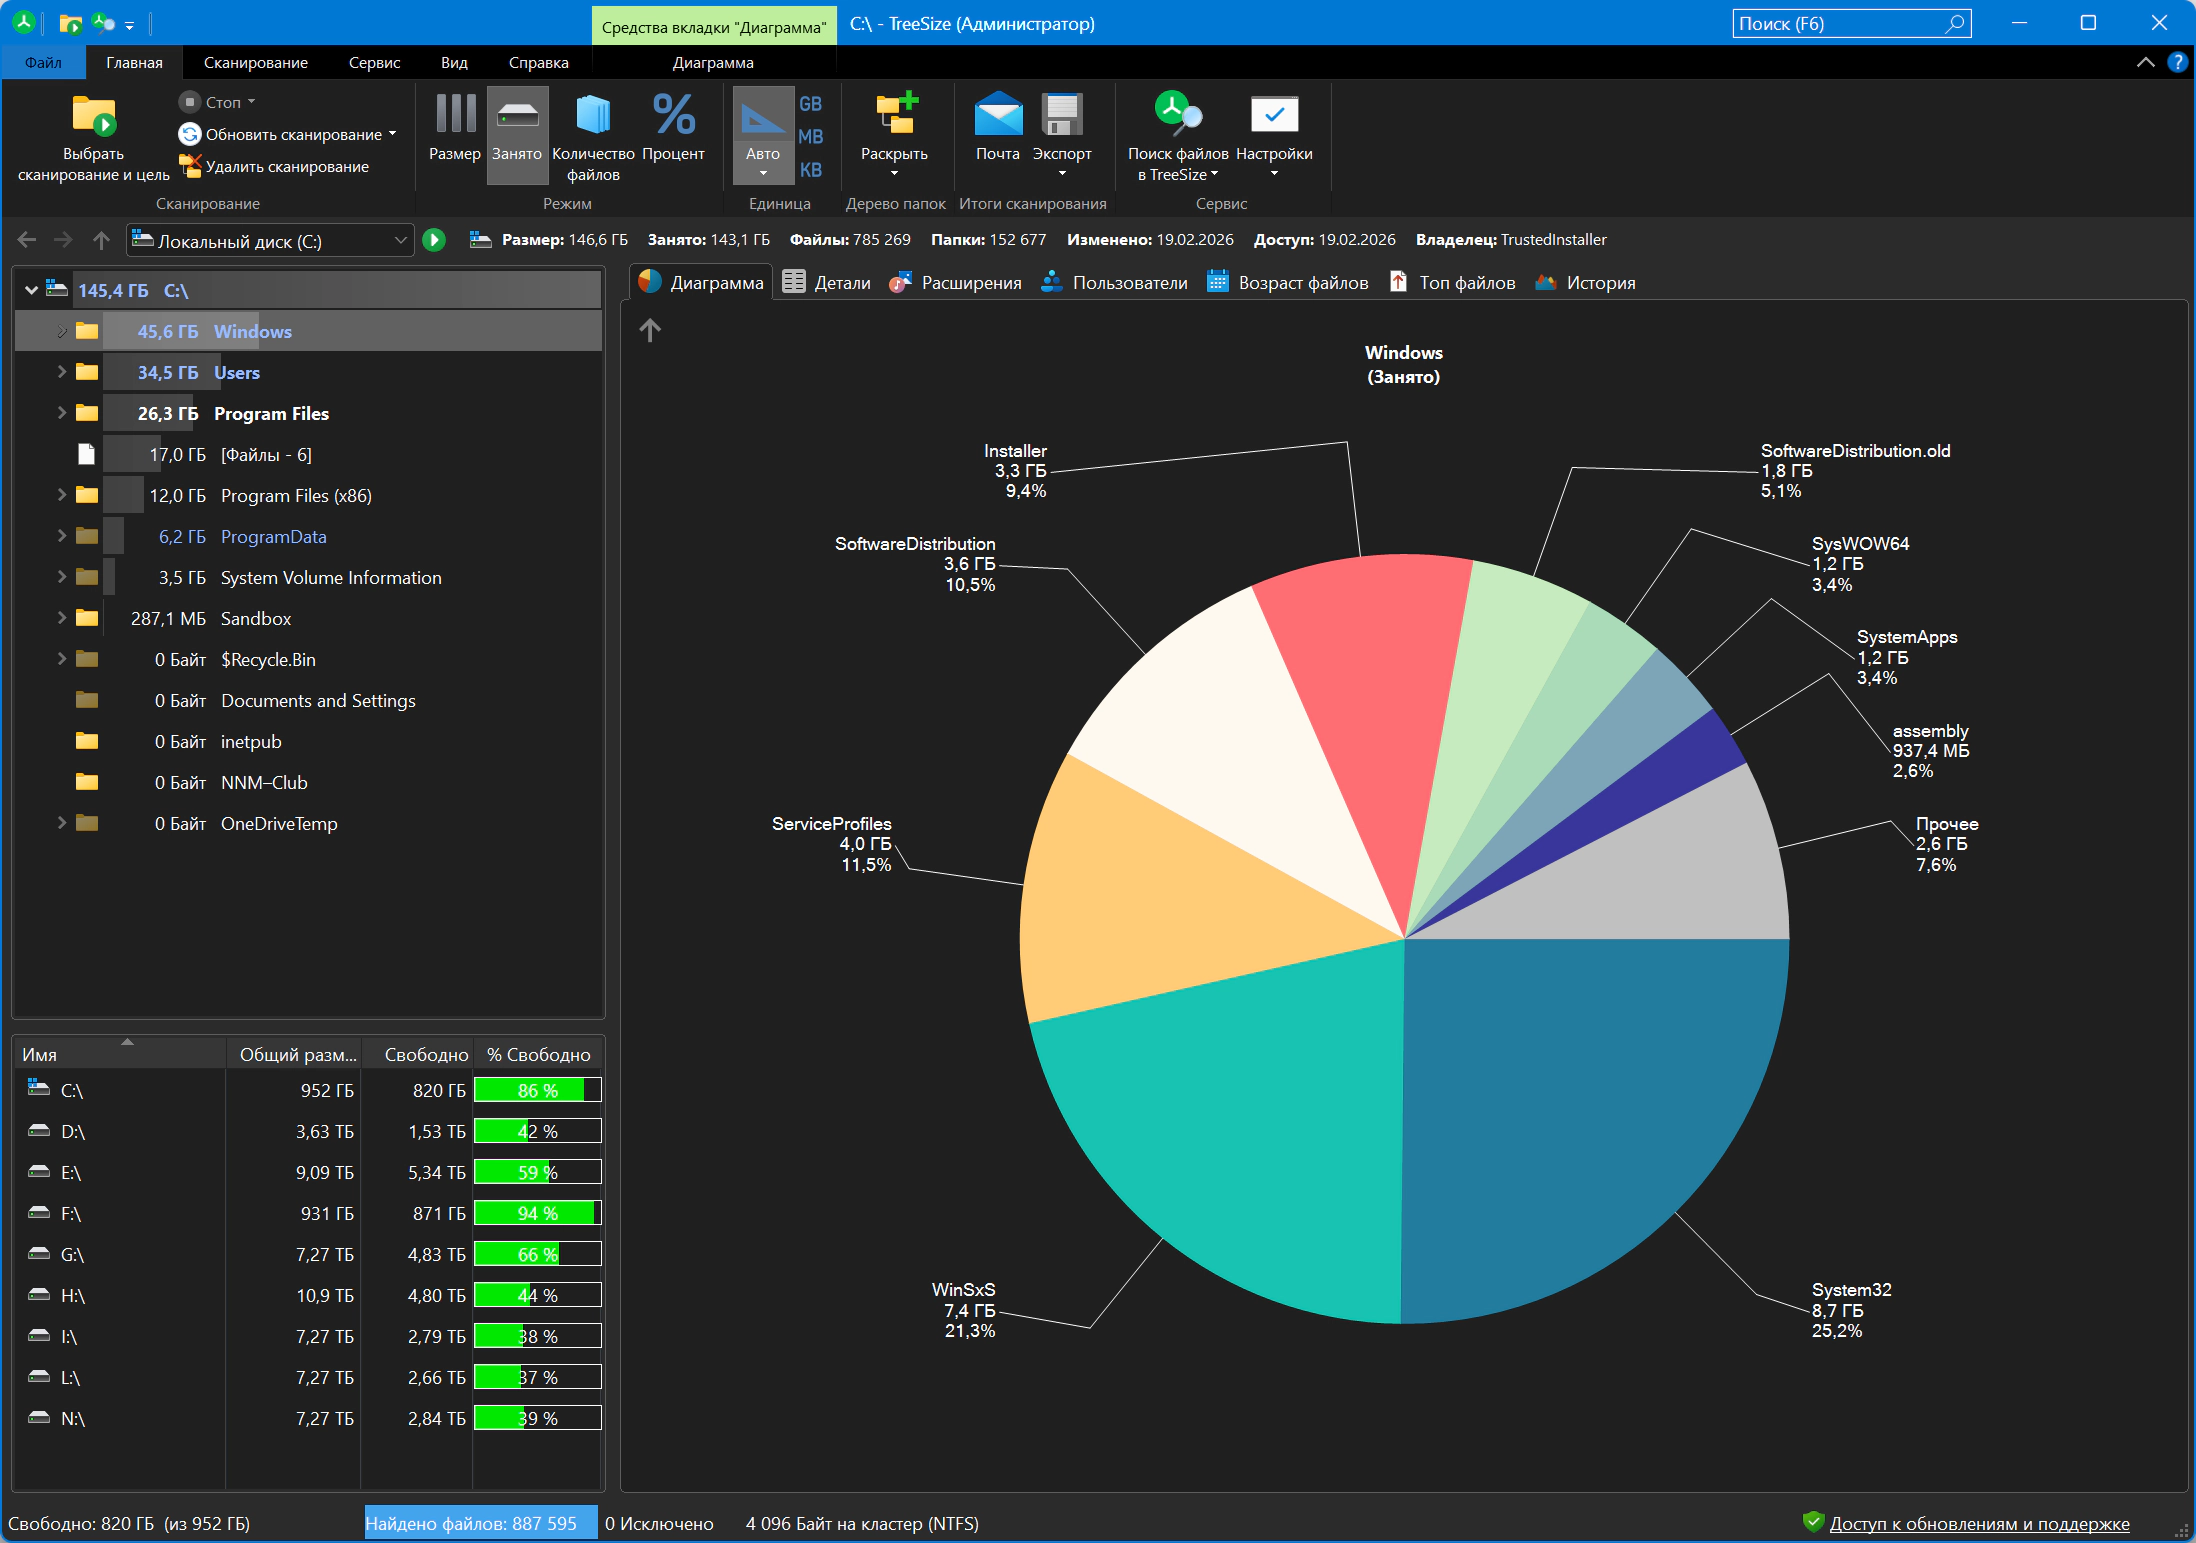Click the Delete scan icon
The image size is (2196, 1543).
tap(190, 166)
